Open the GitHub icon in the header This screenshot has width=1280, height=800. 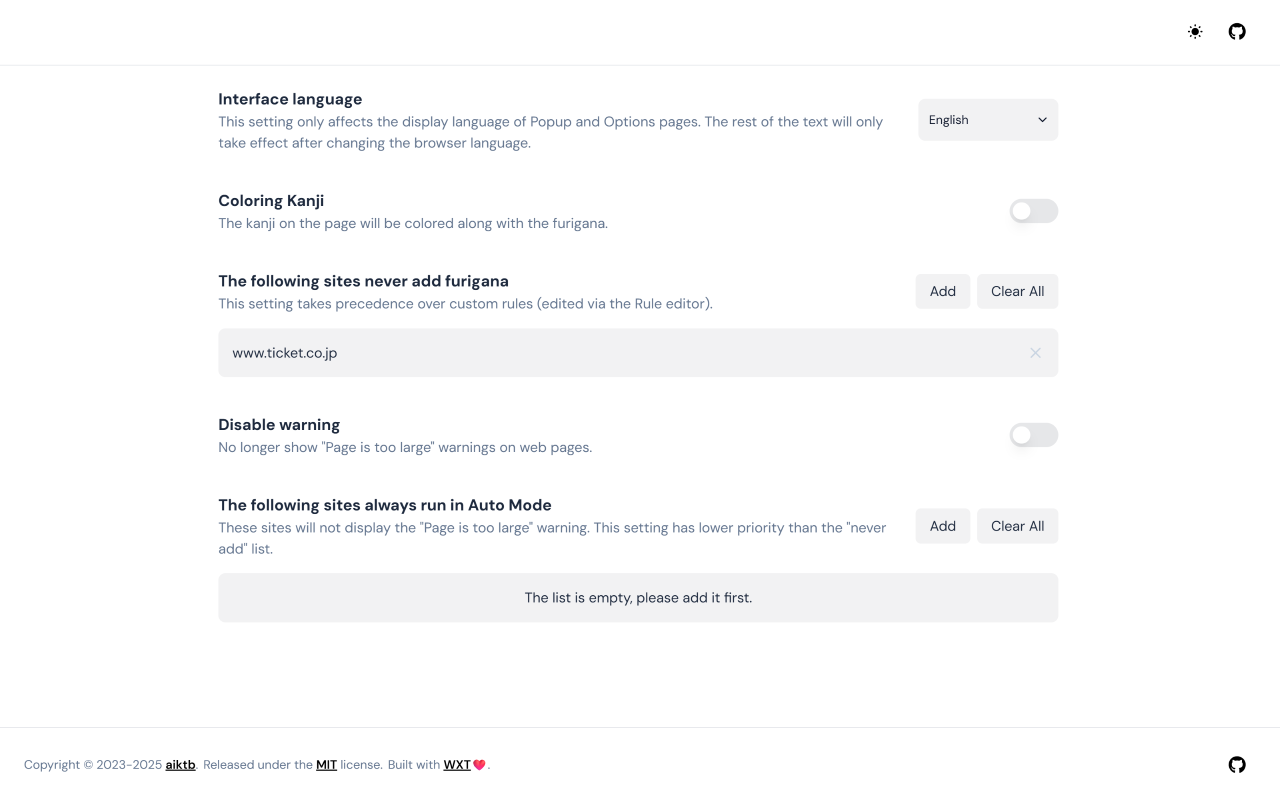pos(1237,32)
